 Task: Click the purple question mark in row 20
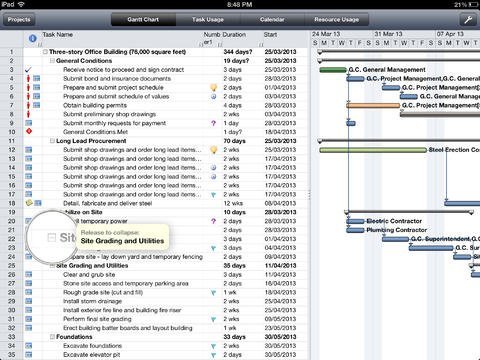pyautogui.click(x=214, y=221)
